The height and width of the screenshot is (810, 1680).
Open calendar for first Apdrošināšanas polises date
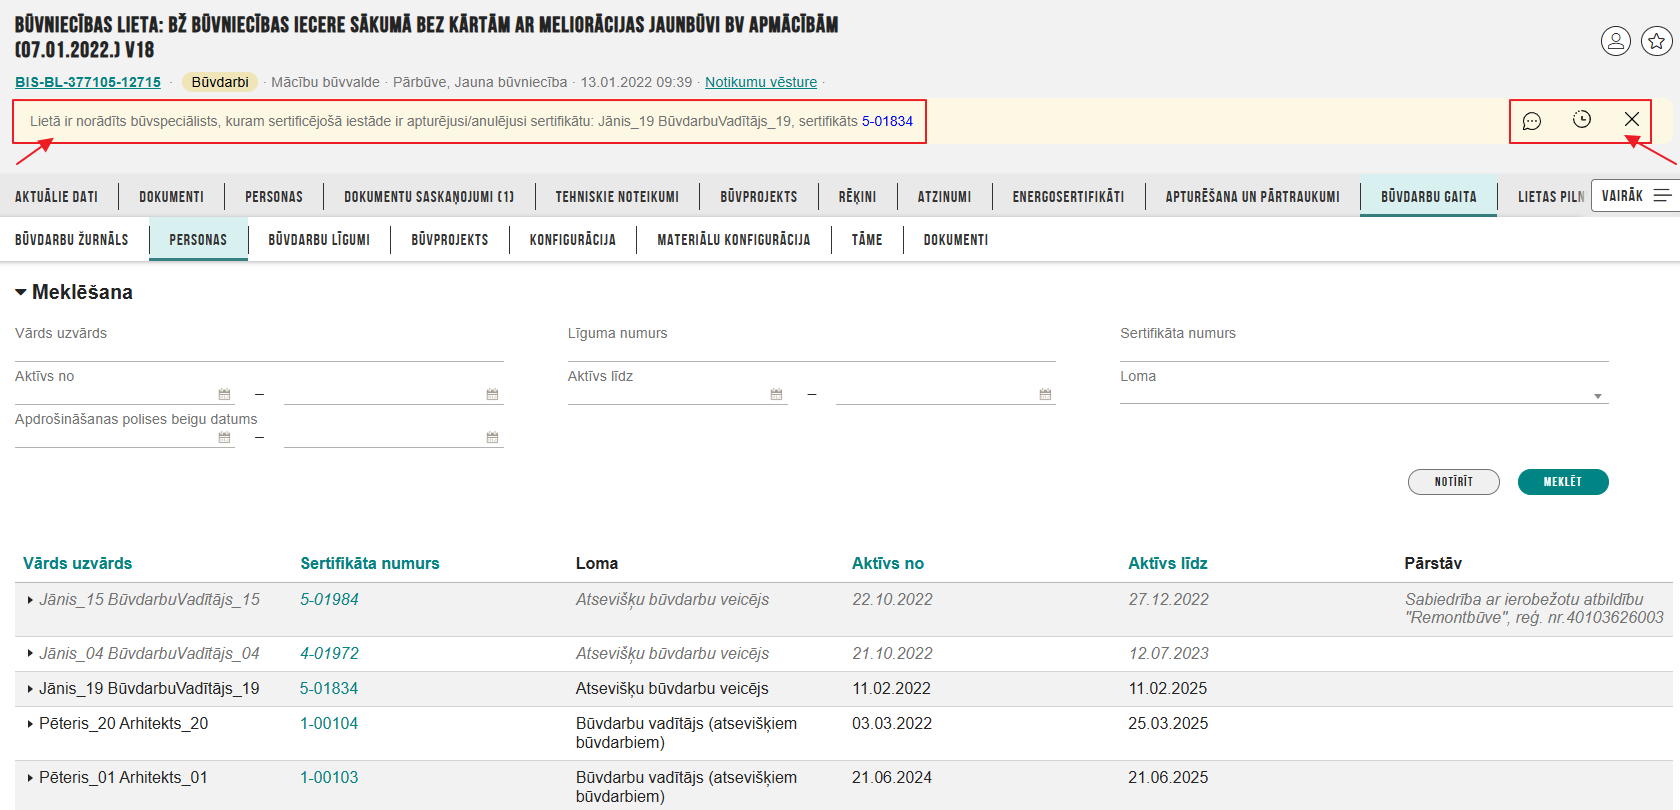click(224, 437)
